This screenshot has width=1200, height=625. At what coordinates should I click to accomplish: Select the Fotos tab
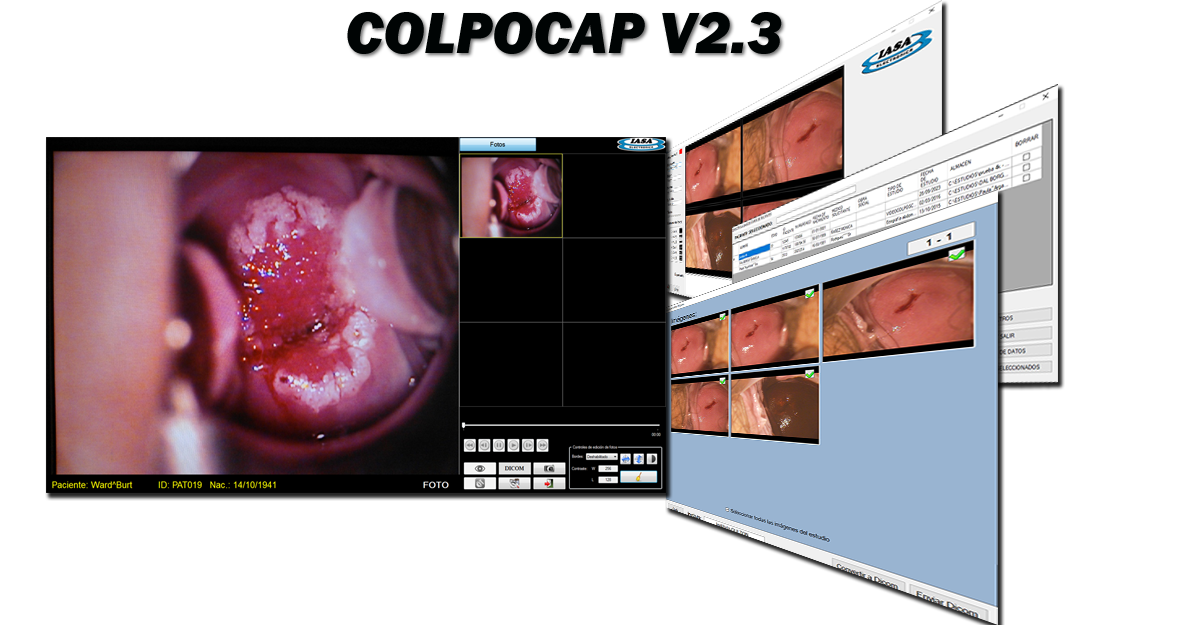[497, 145]
